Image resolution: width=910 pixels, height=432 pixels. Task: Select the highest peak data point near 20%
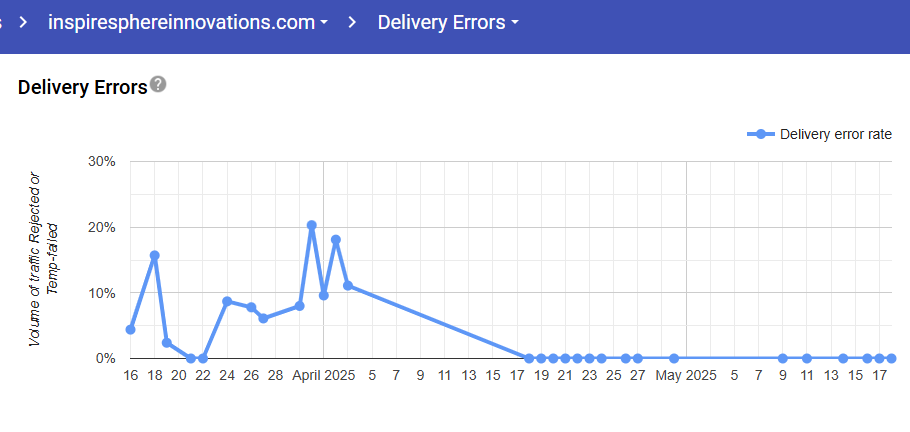coord(312,226)
